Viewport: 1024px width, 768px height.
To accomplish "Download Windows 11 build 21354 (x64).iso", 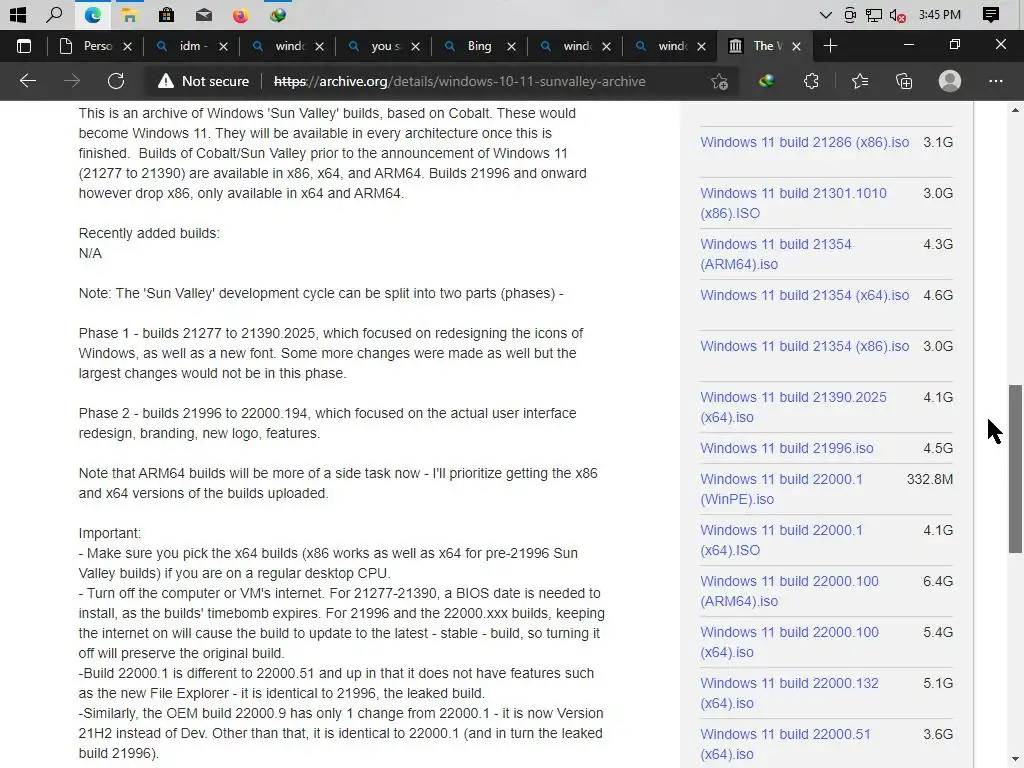I will [805, 295].
